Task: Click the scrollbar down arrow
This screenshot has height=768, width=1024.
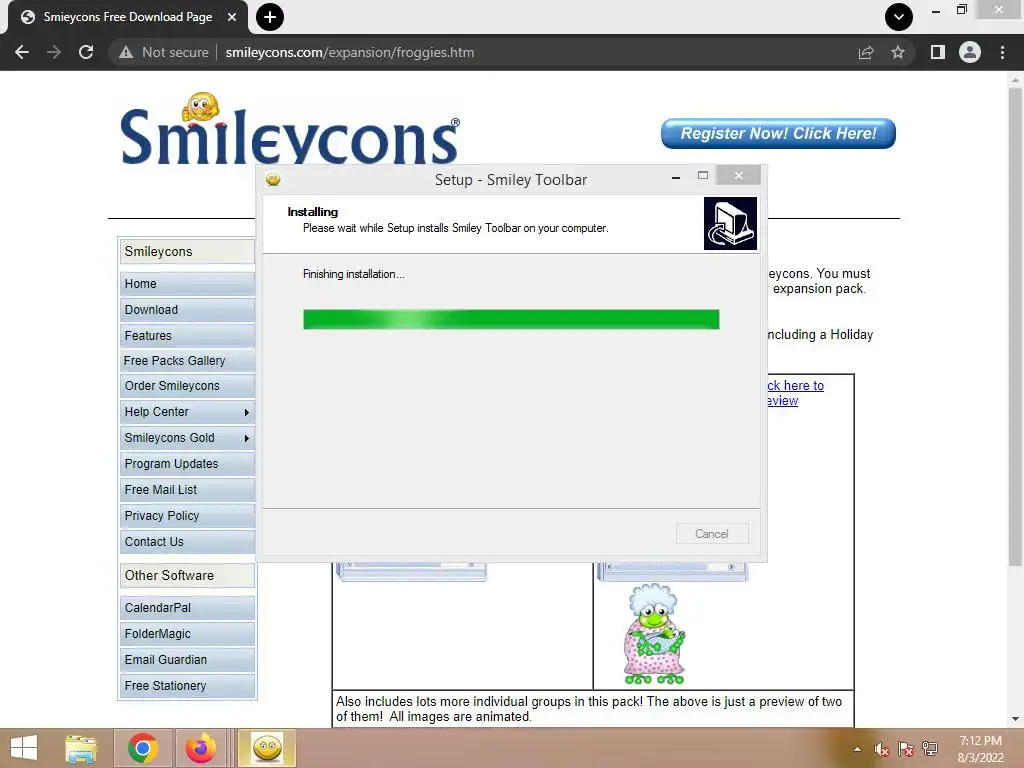Action: click(1015, 719)
